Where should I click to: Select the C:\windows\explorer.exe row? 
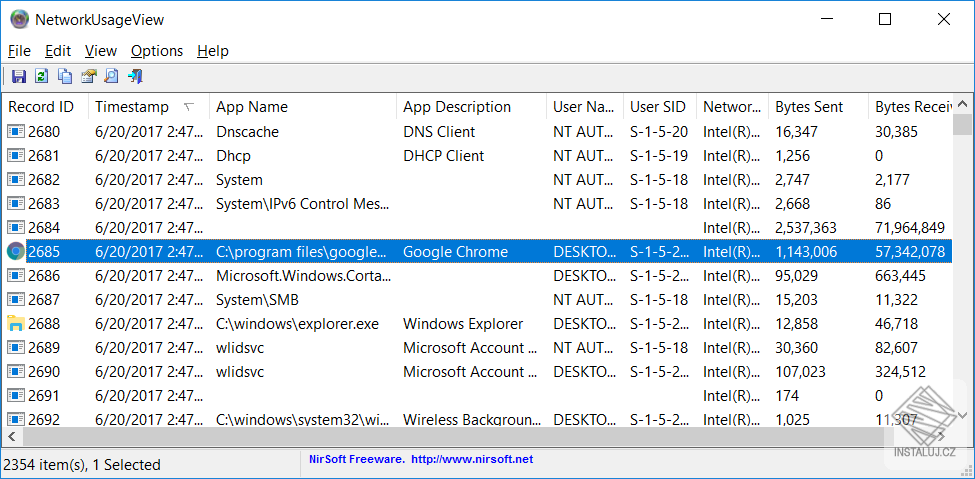[x=478, y=324]
